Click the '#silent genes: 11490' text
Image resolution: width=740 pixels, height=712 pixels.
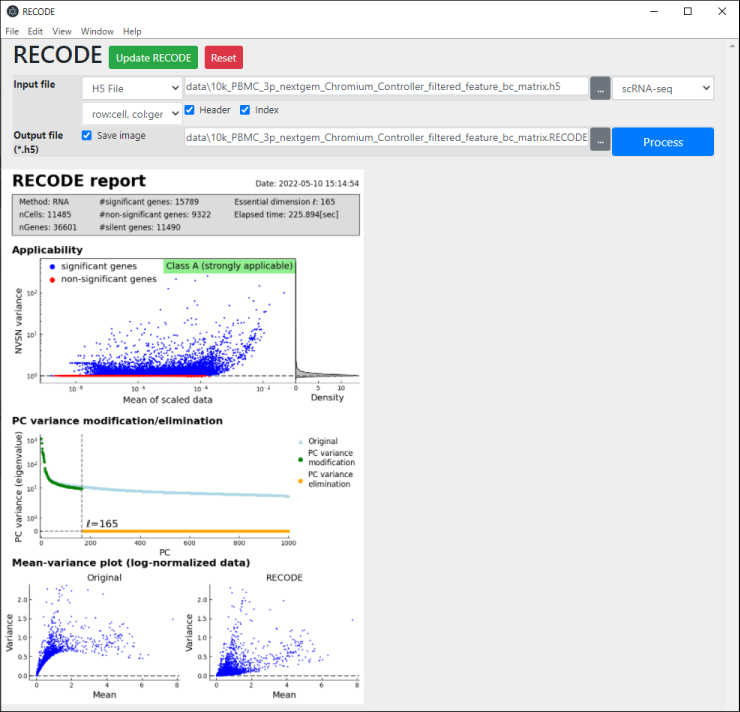[x=140, y=227]
